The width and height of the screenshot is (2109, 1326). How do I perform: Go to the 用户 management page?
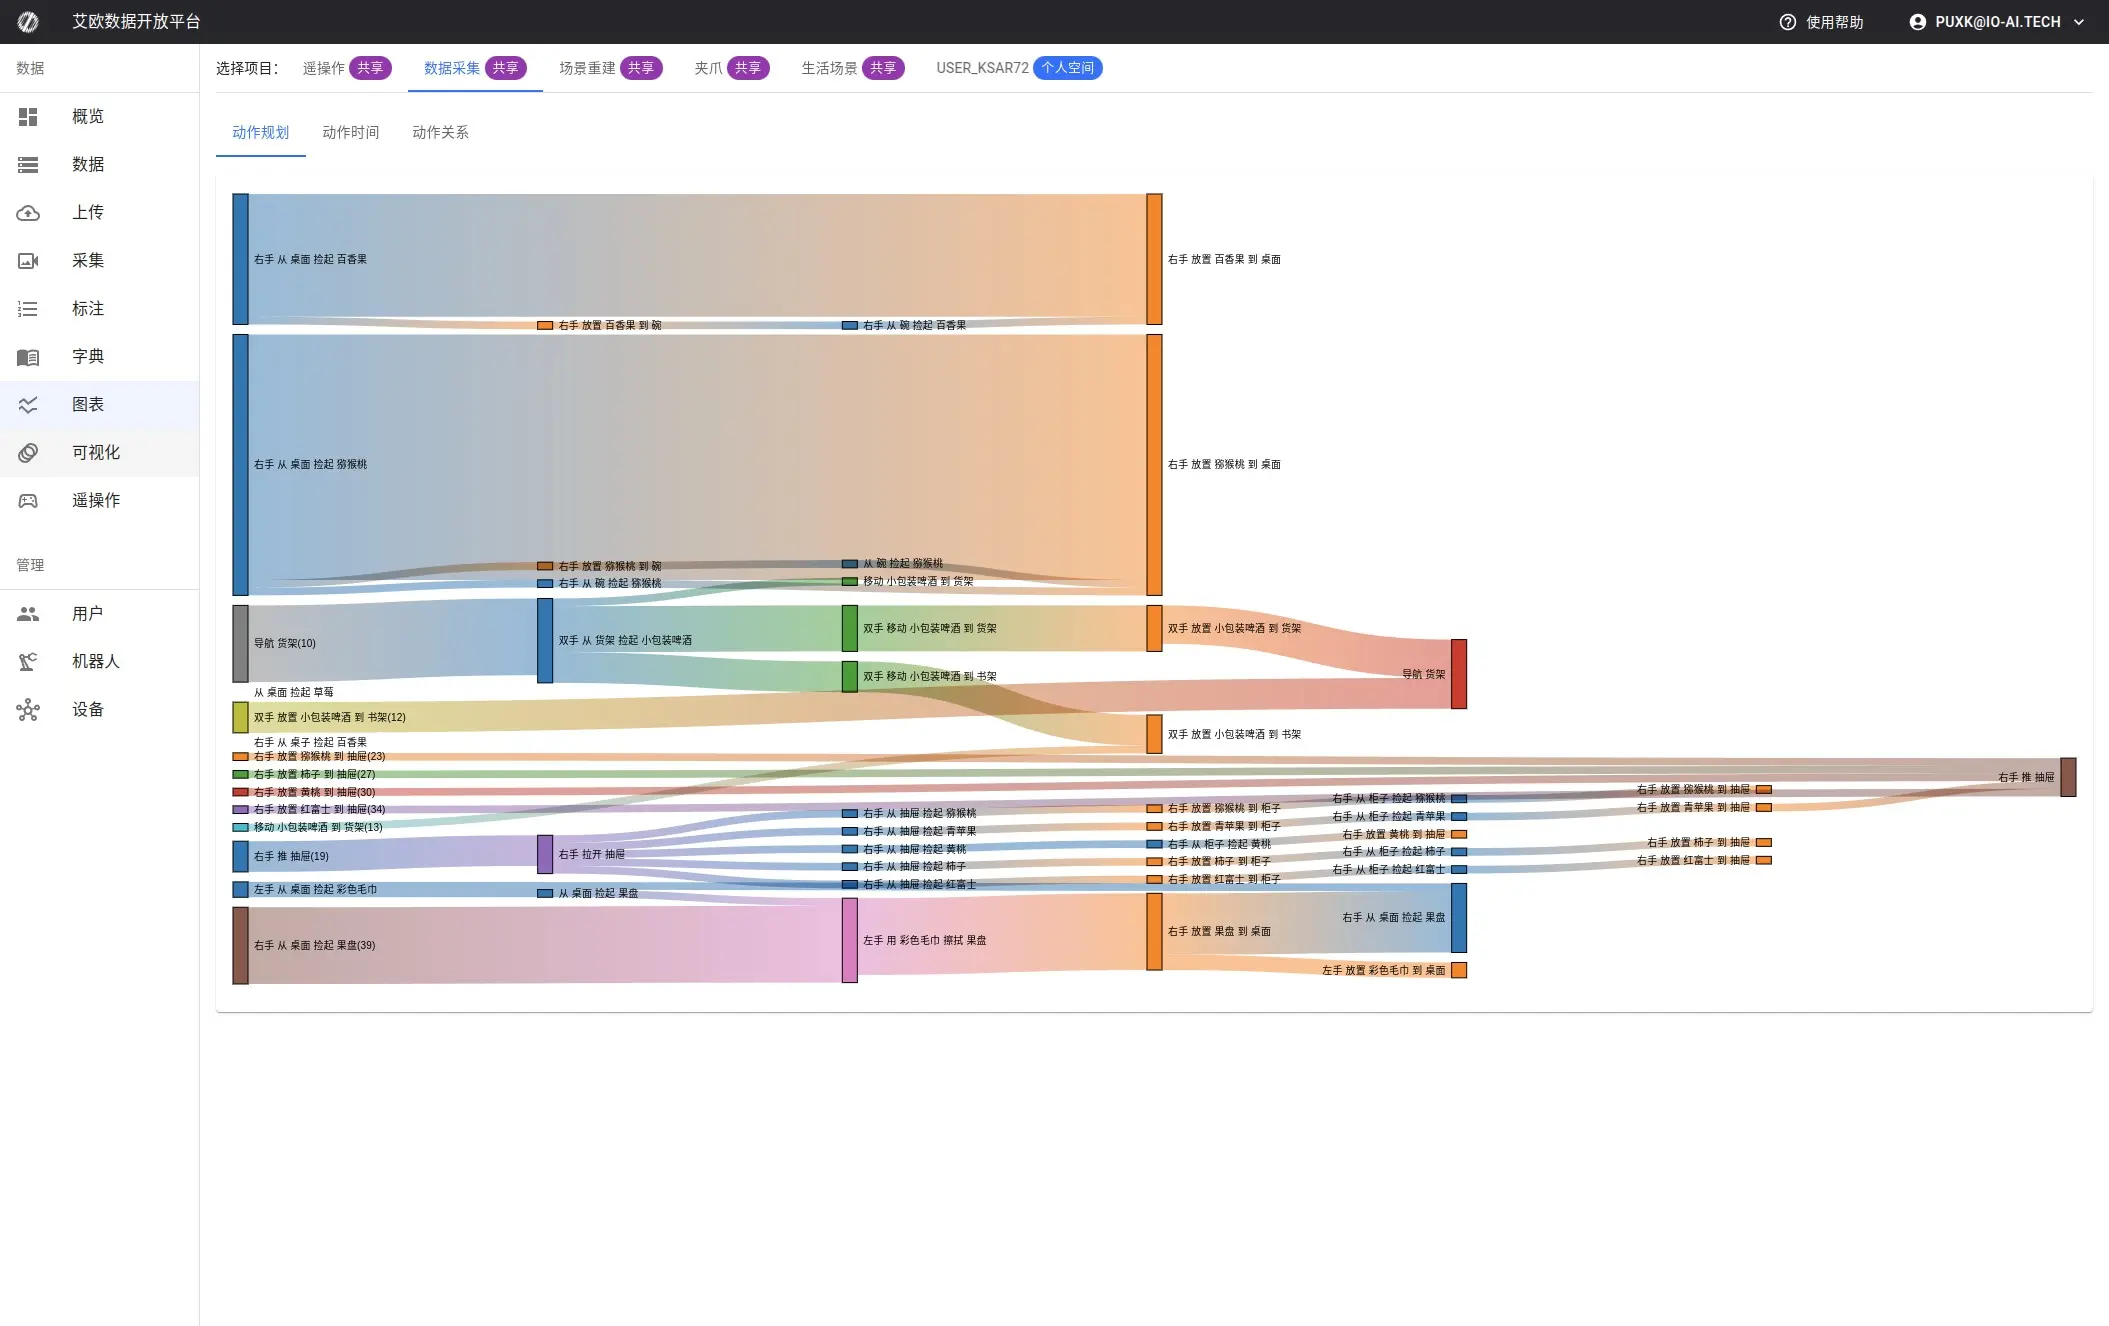[87, 614]
